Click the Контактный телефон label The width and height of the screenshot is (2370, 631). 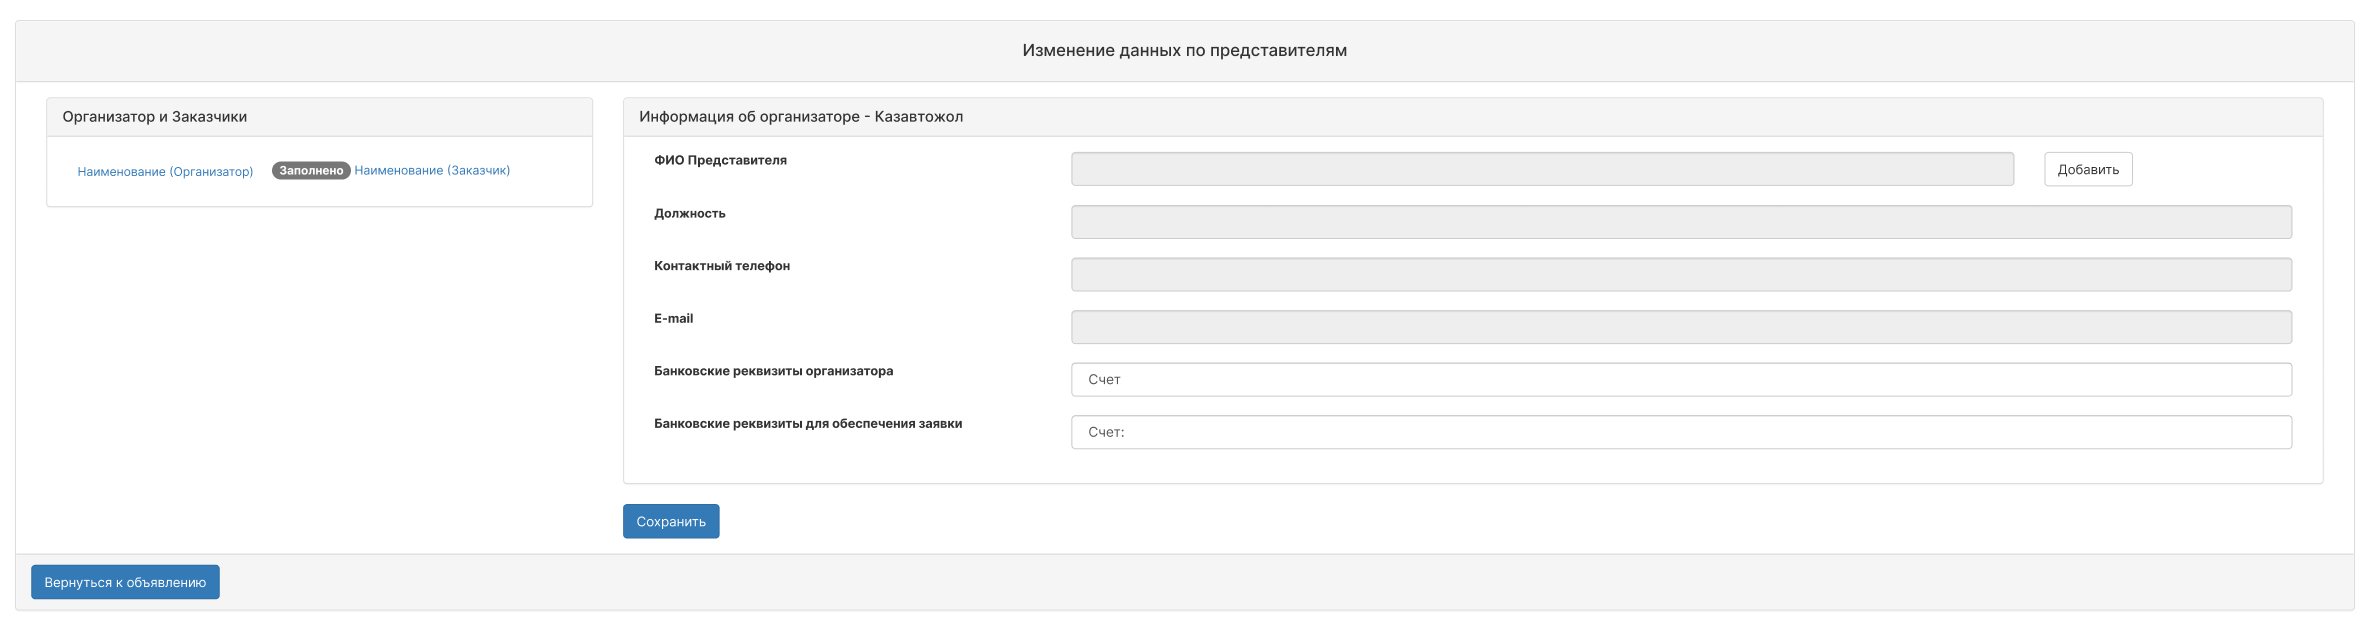point(721,266)
